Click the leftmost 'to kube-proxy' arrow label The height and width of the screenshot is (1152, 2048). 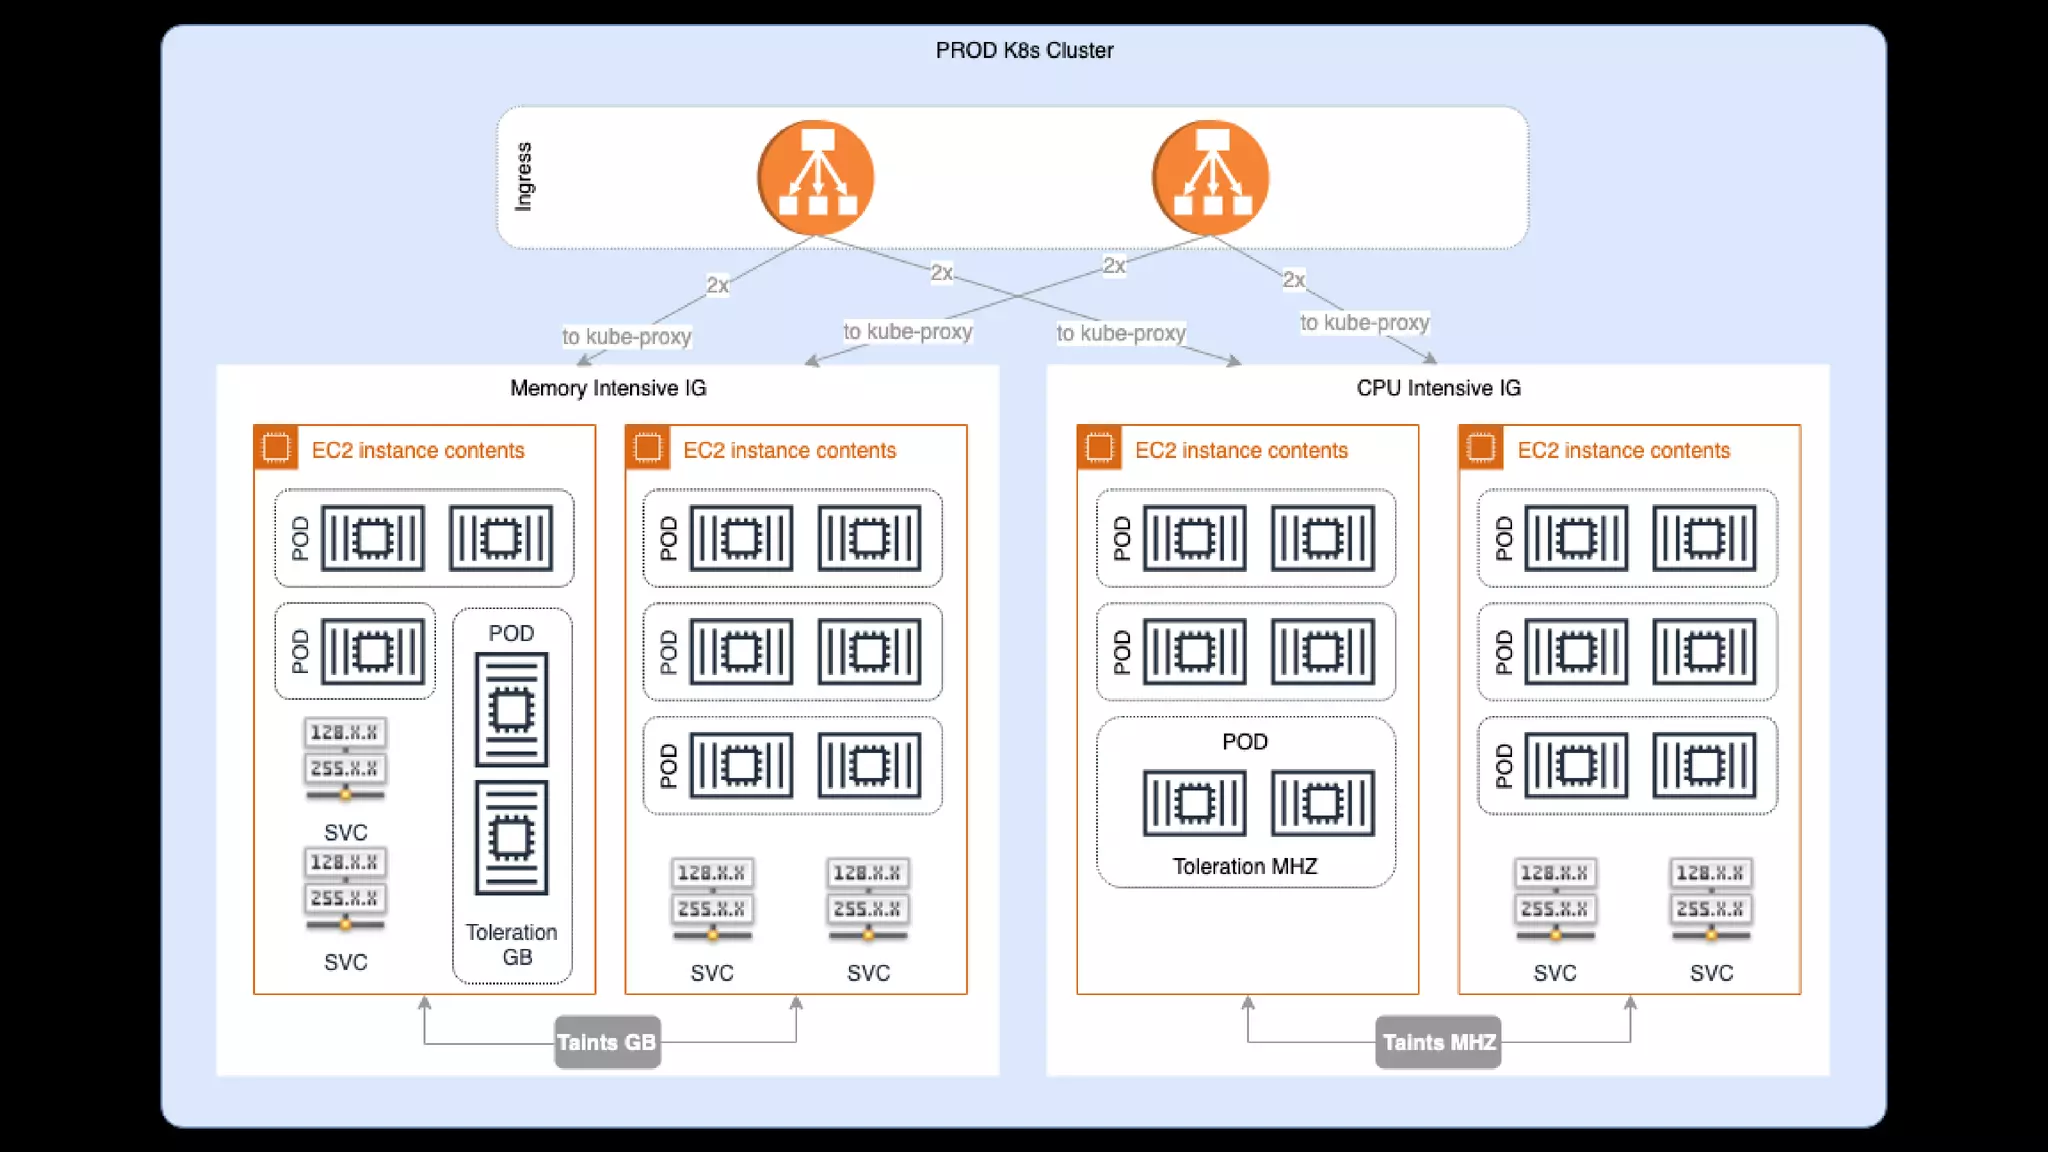pyautogui.click(x=626, y=337)
